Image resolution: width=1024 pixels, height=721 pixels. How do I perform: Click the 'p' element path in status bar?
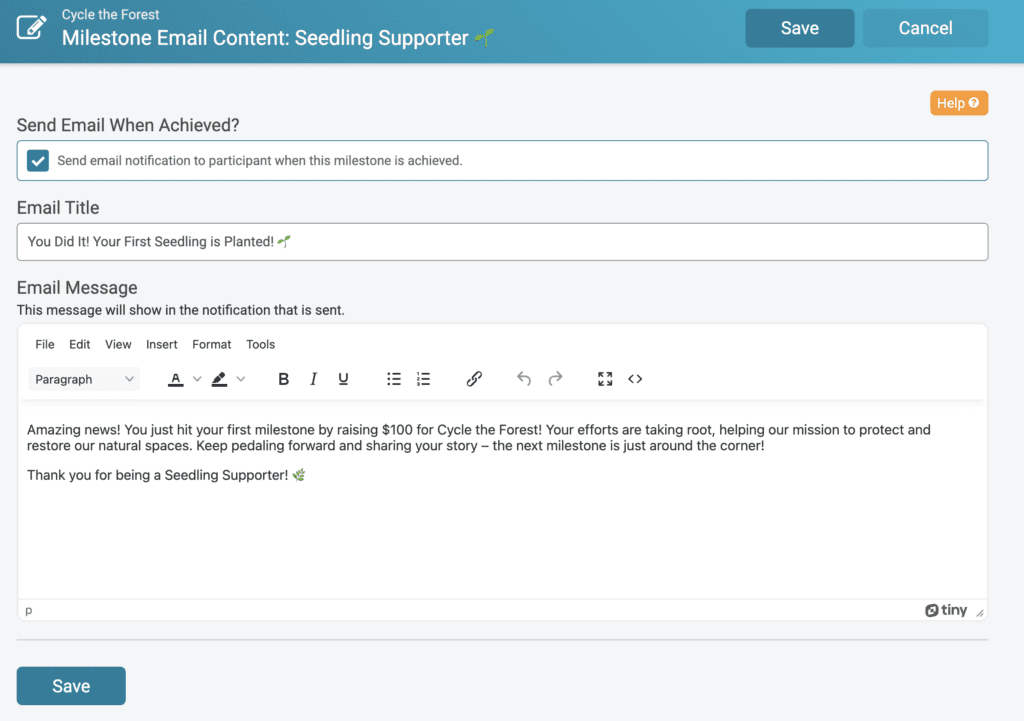pyautogui.click(x=29, y=610)
